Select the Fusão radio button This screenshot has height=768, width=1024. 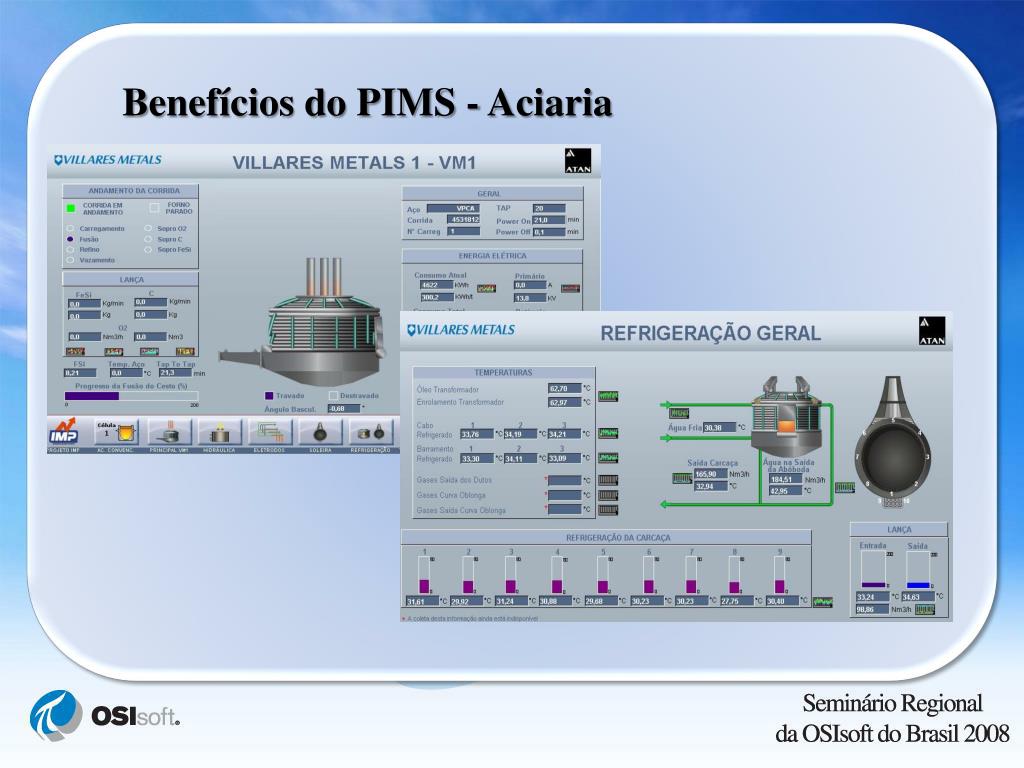[x=70, y=239]
